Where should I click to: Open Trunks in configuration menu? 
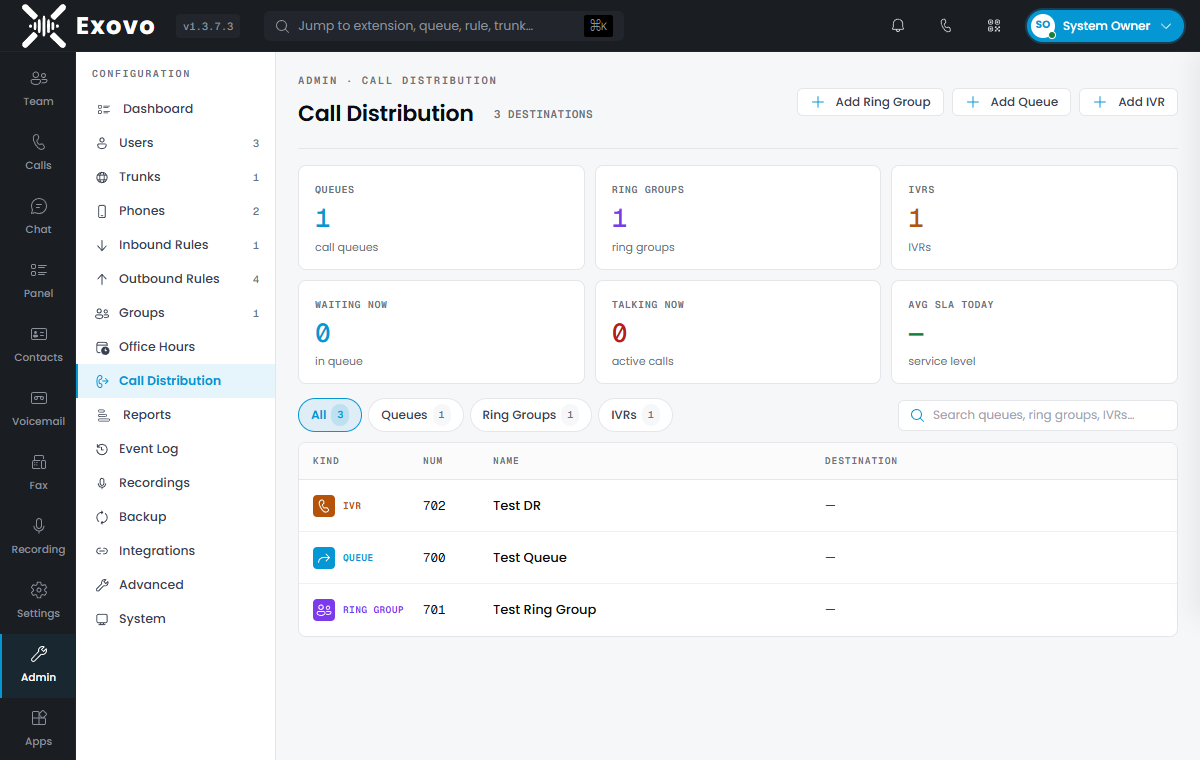pos(175,177)
